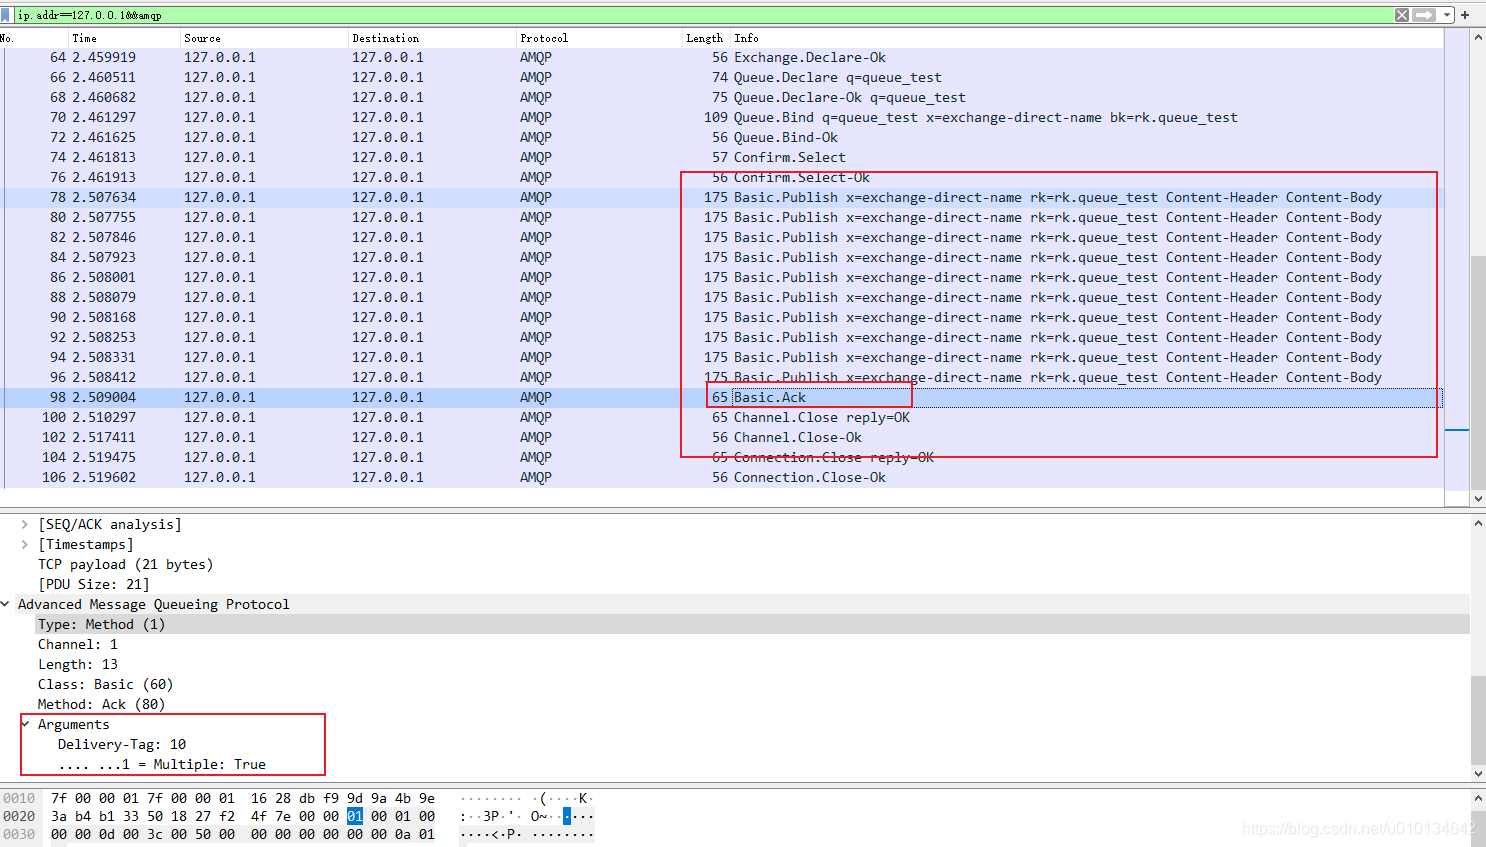Expand the [SEQ/ACK analysis] tree node

pyautogui.click(x=24, y=524)
